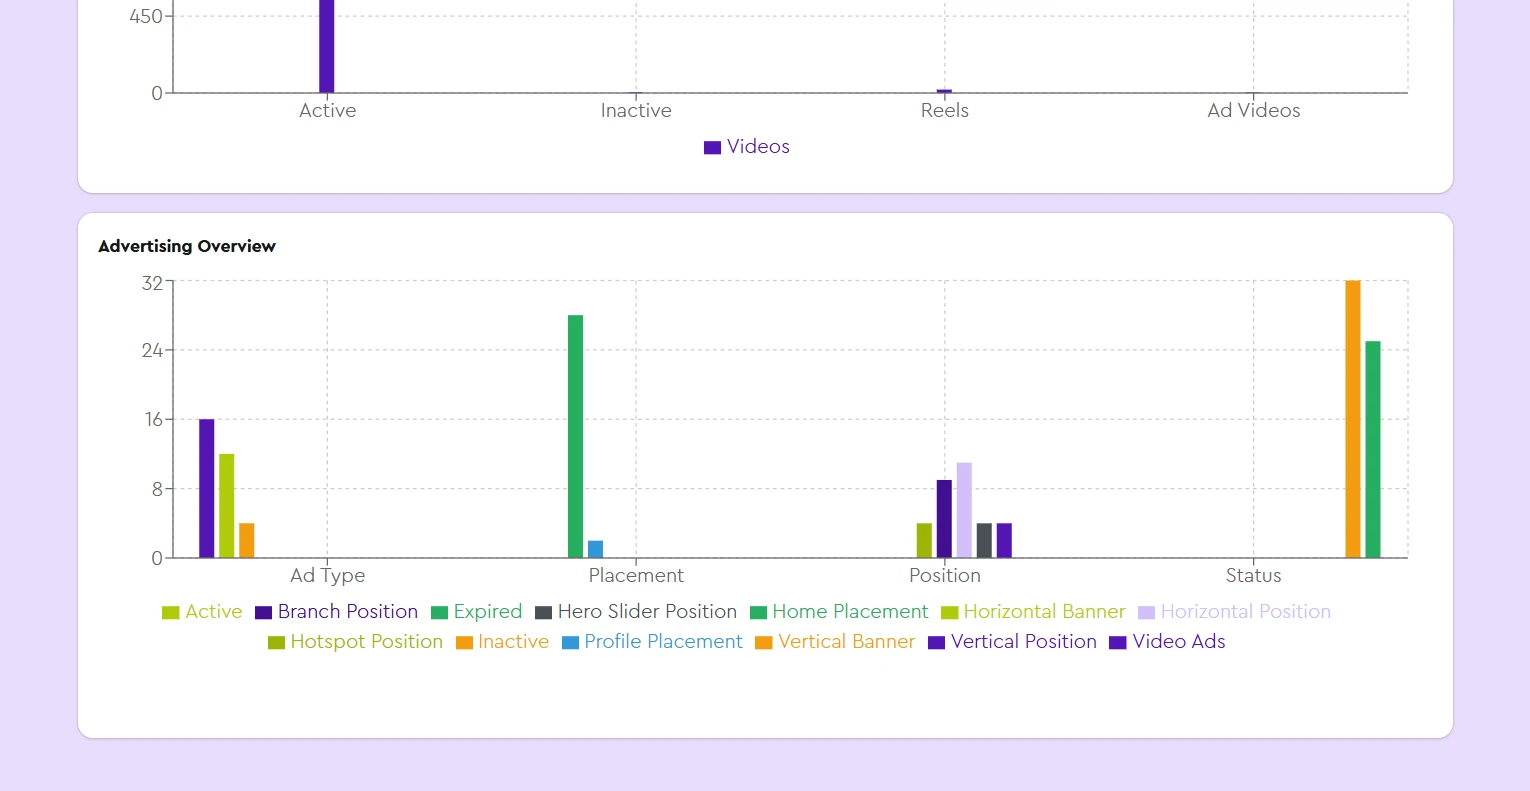Select the purple Video Ads bar in Ad Type
The image size is (1530, 791).
(207, 488)
